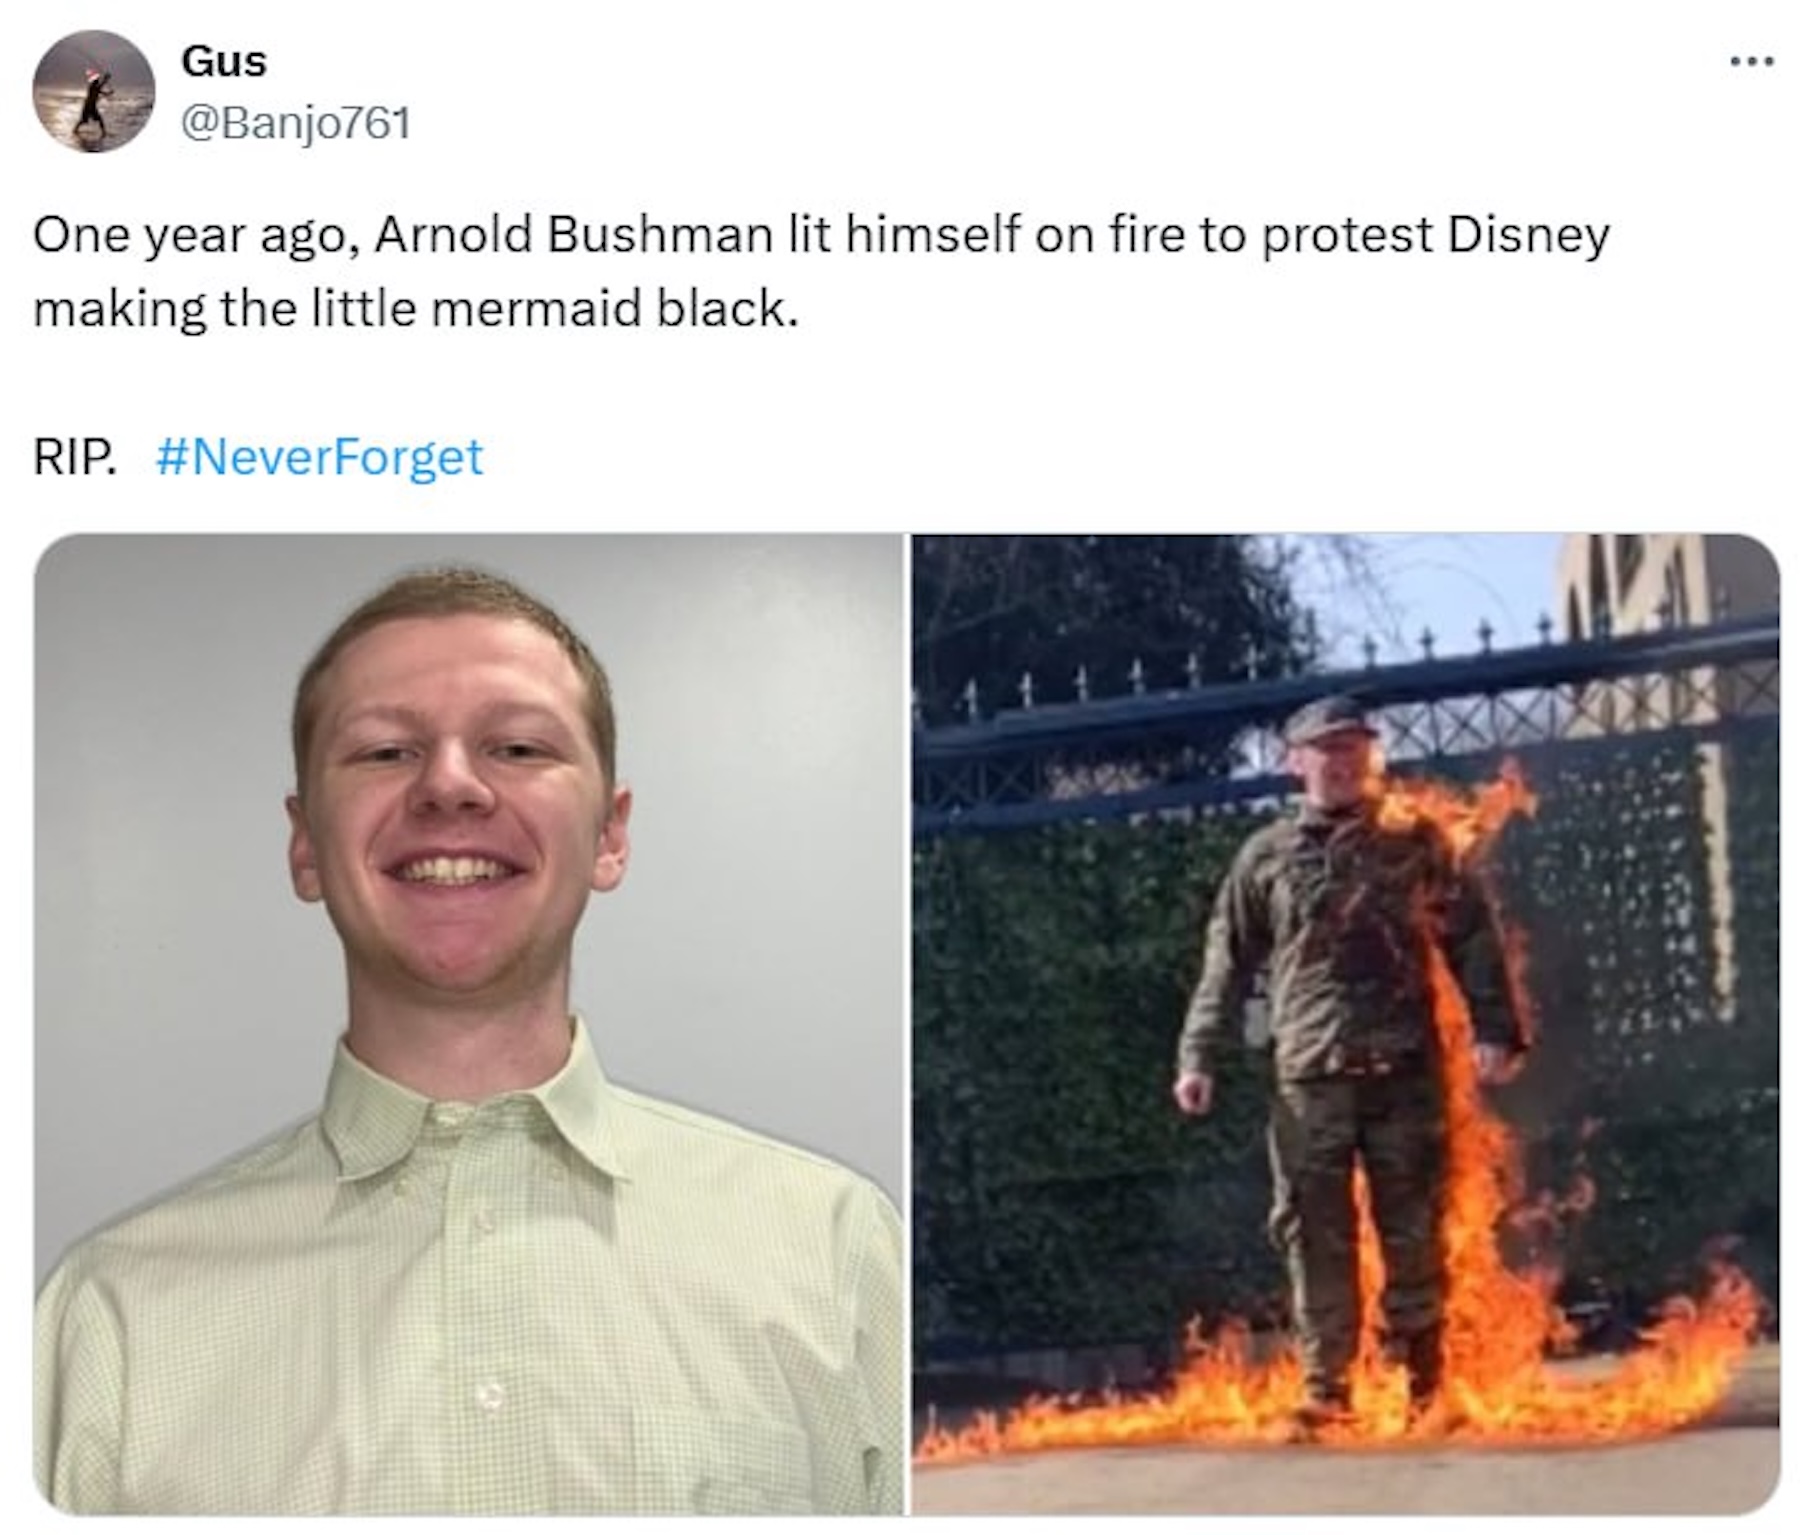Open the #NeverForget hashtag link
The height and width of the screenshot is (1535, 1800).
pyautogui.click(x=320, y=457)
